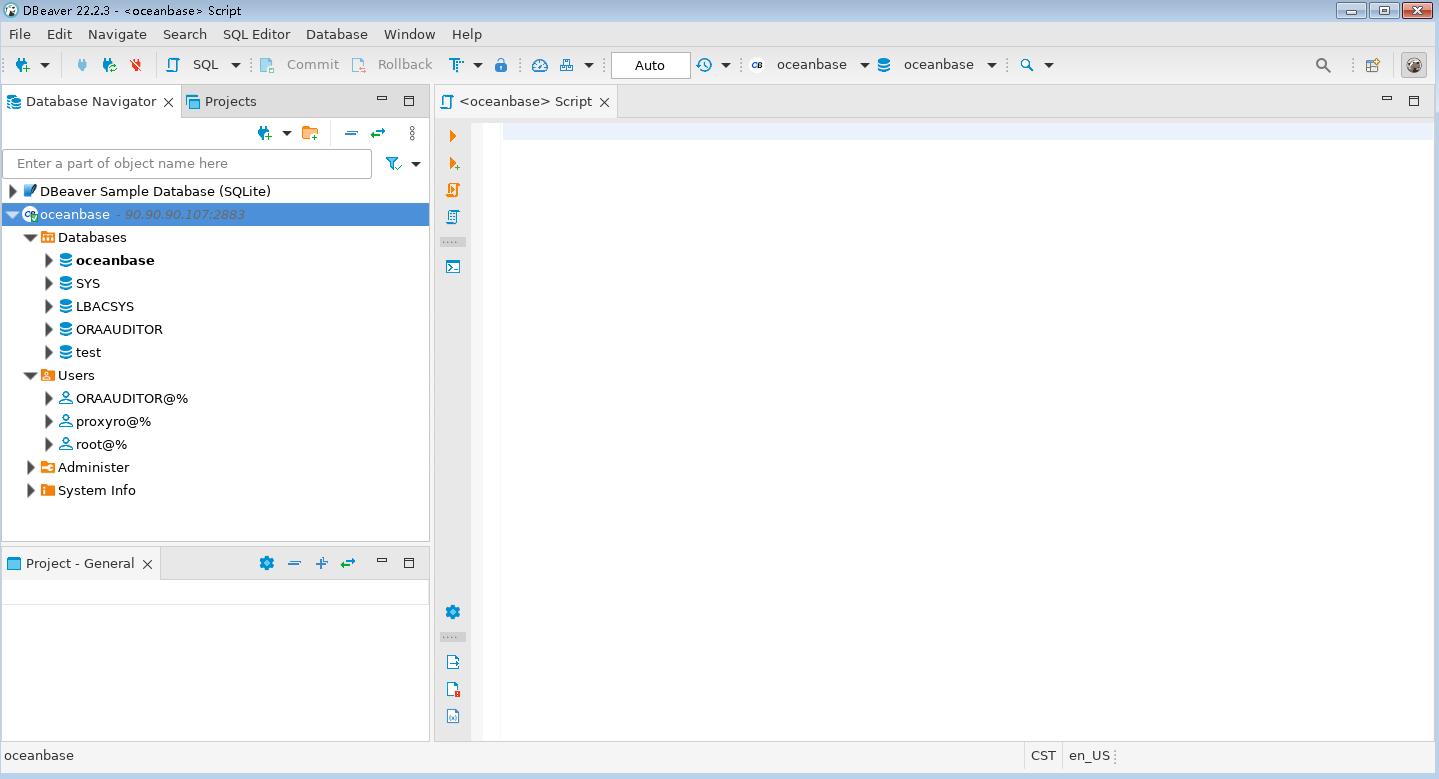Close the Database Navigator tab

[x=168, y=102]
